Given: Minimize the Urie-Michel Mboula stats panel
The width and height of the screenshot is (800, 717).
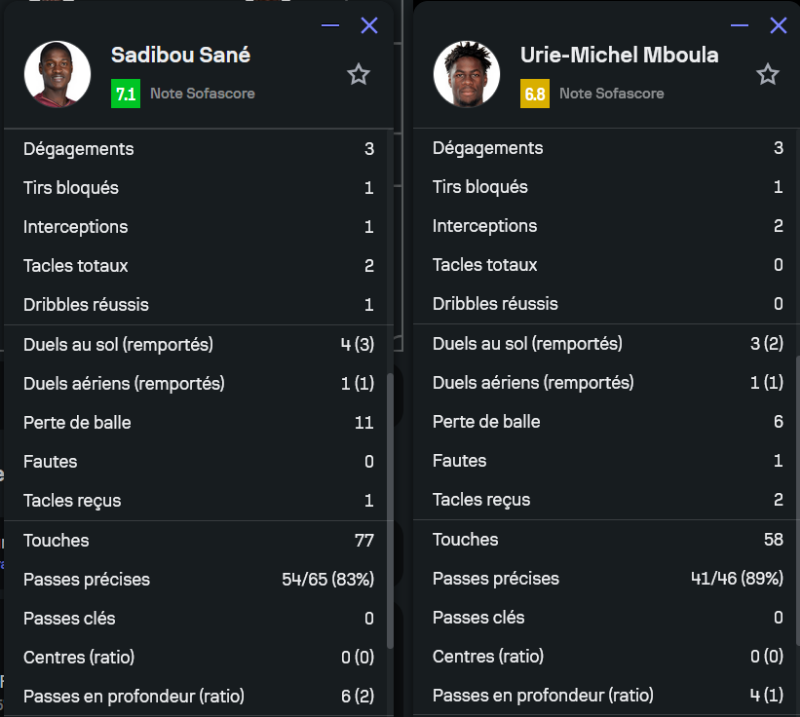Looking at the screenshot, I should pos(740,25).
